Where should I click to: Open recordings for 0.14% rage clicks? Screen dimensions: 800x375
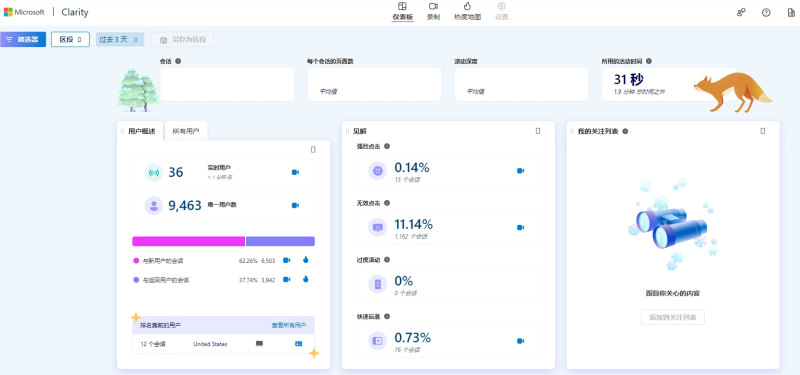520,170
